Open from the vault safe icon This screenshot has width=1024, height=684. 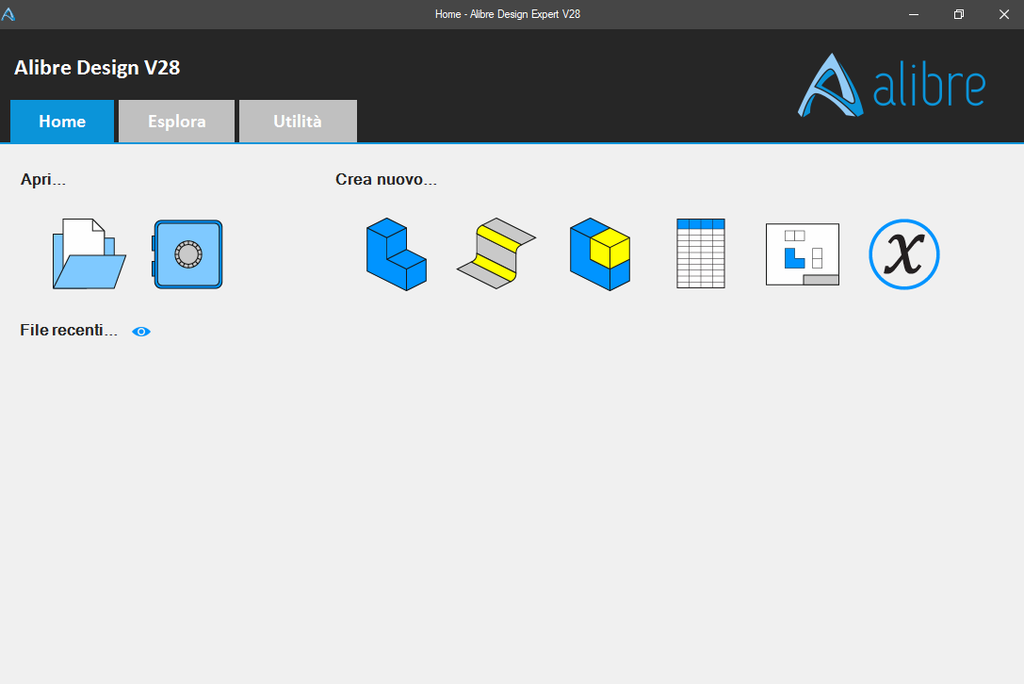(188, 254)
